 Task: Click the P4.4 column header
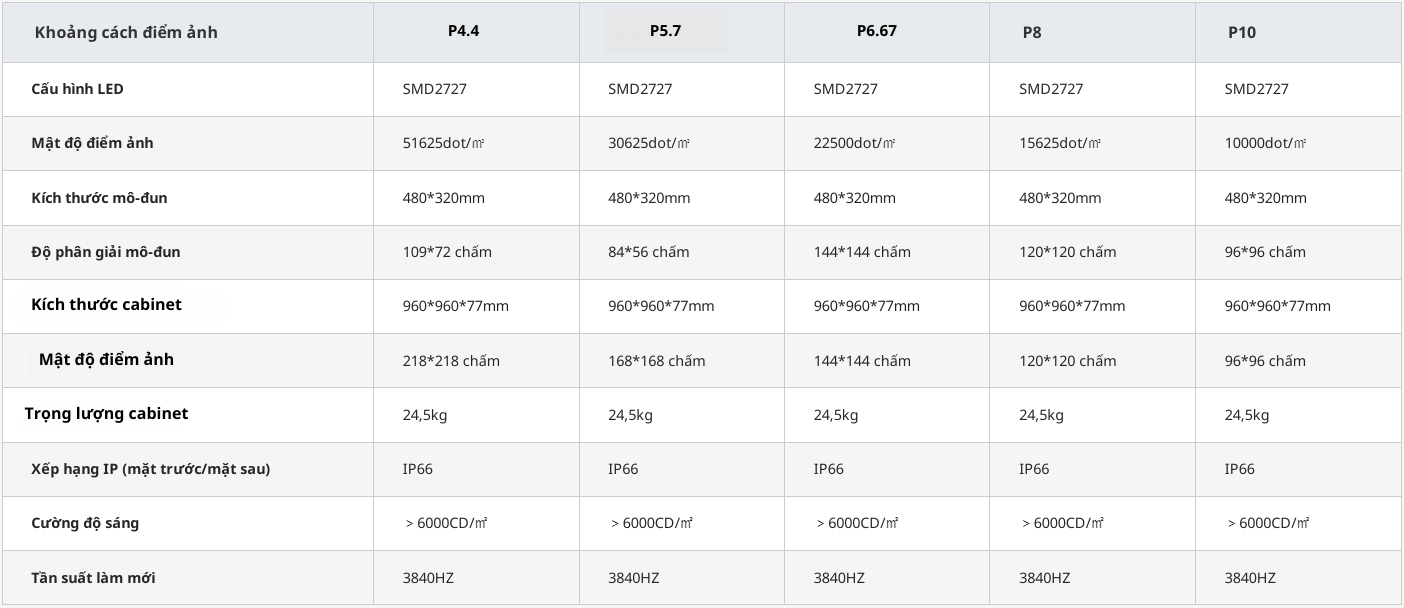pos(463,31)
